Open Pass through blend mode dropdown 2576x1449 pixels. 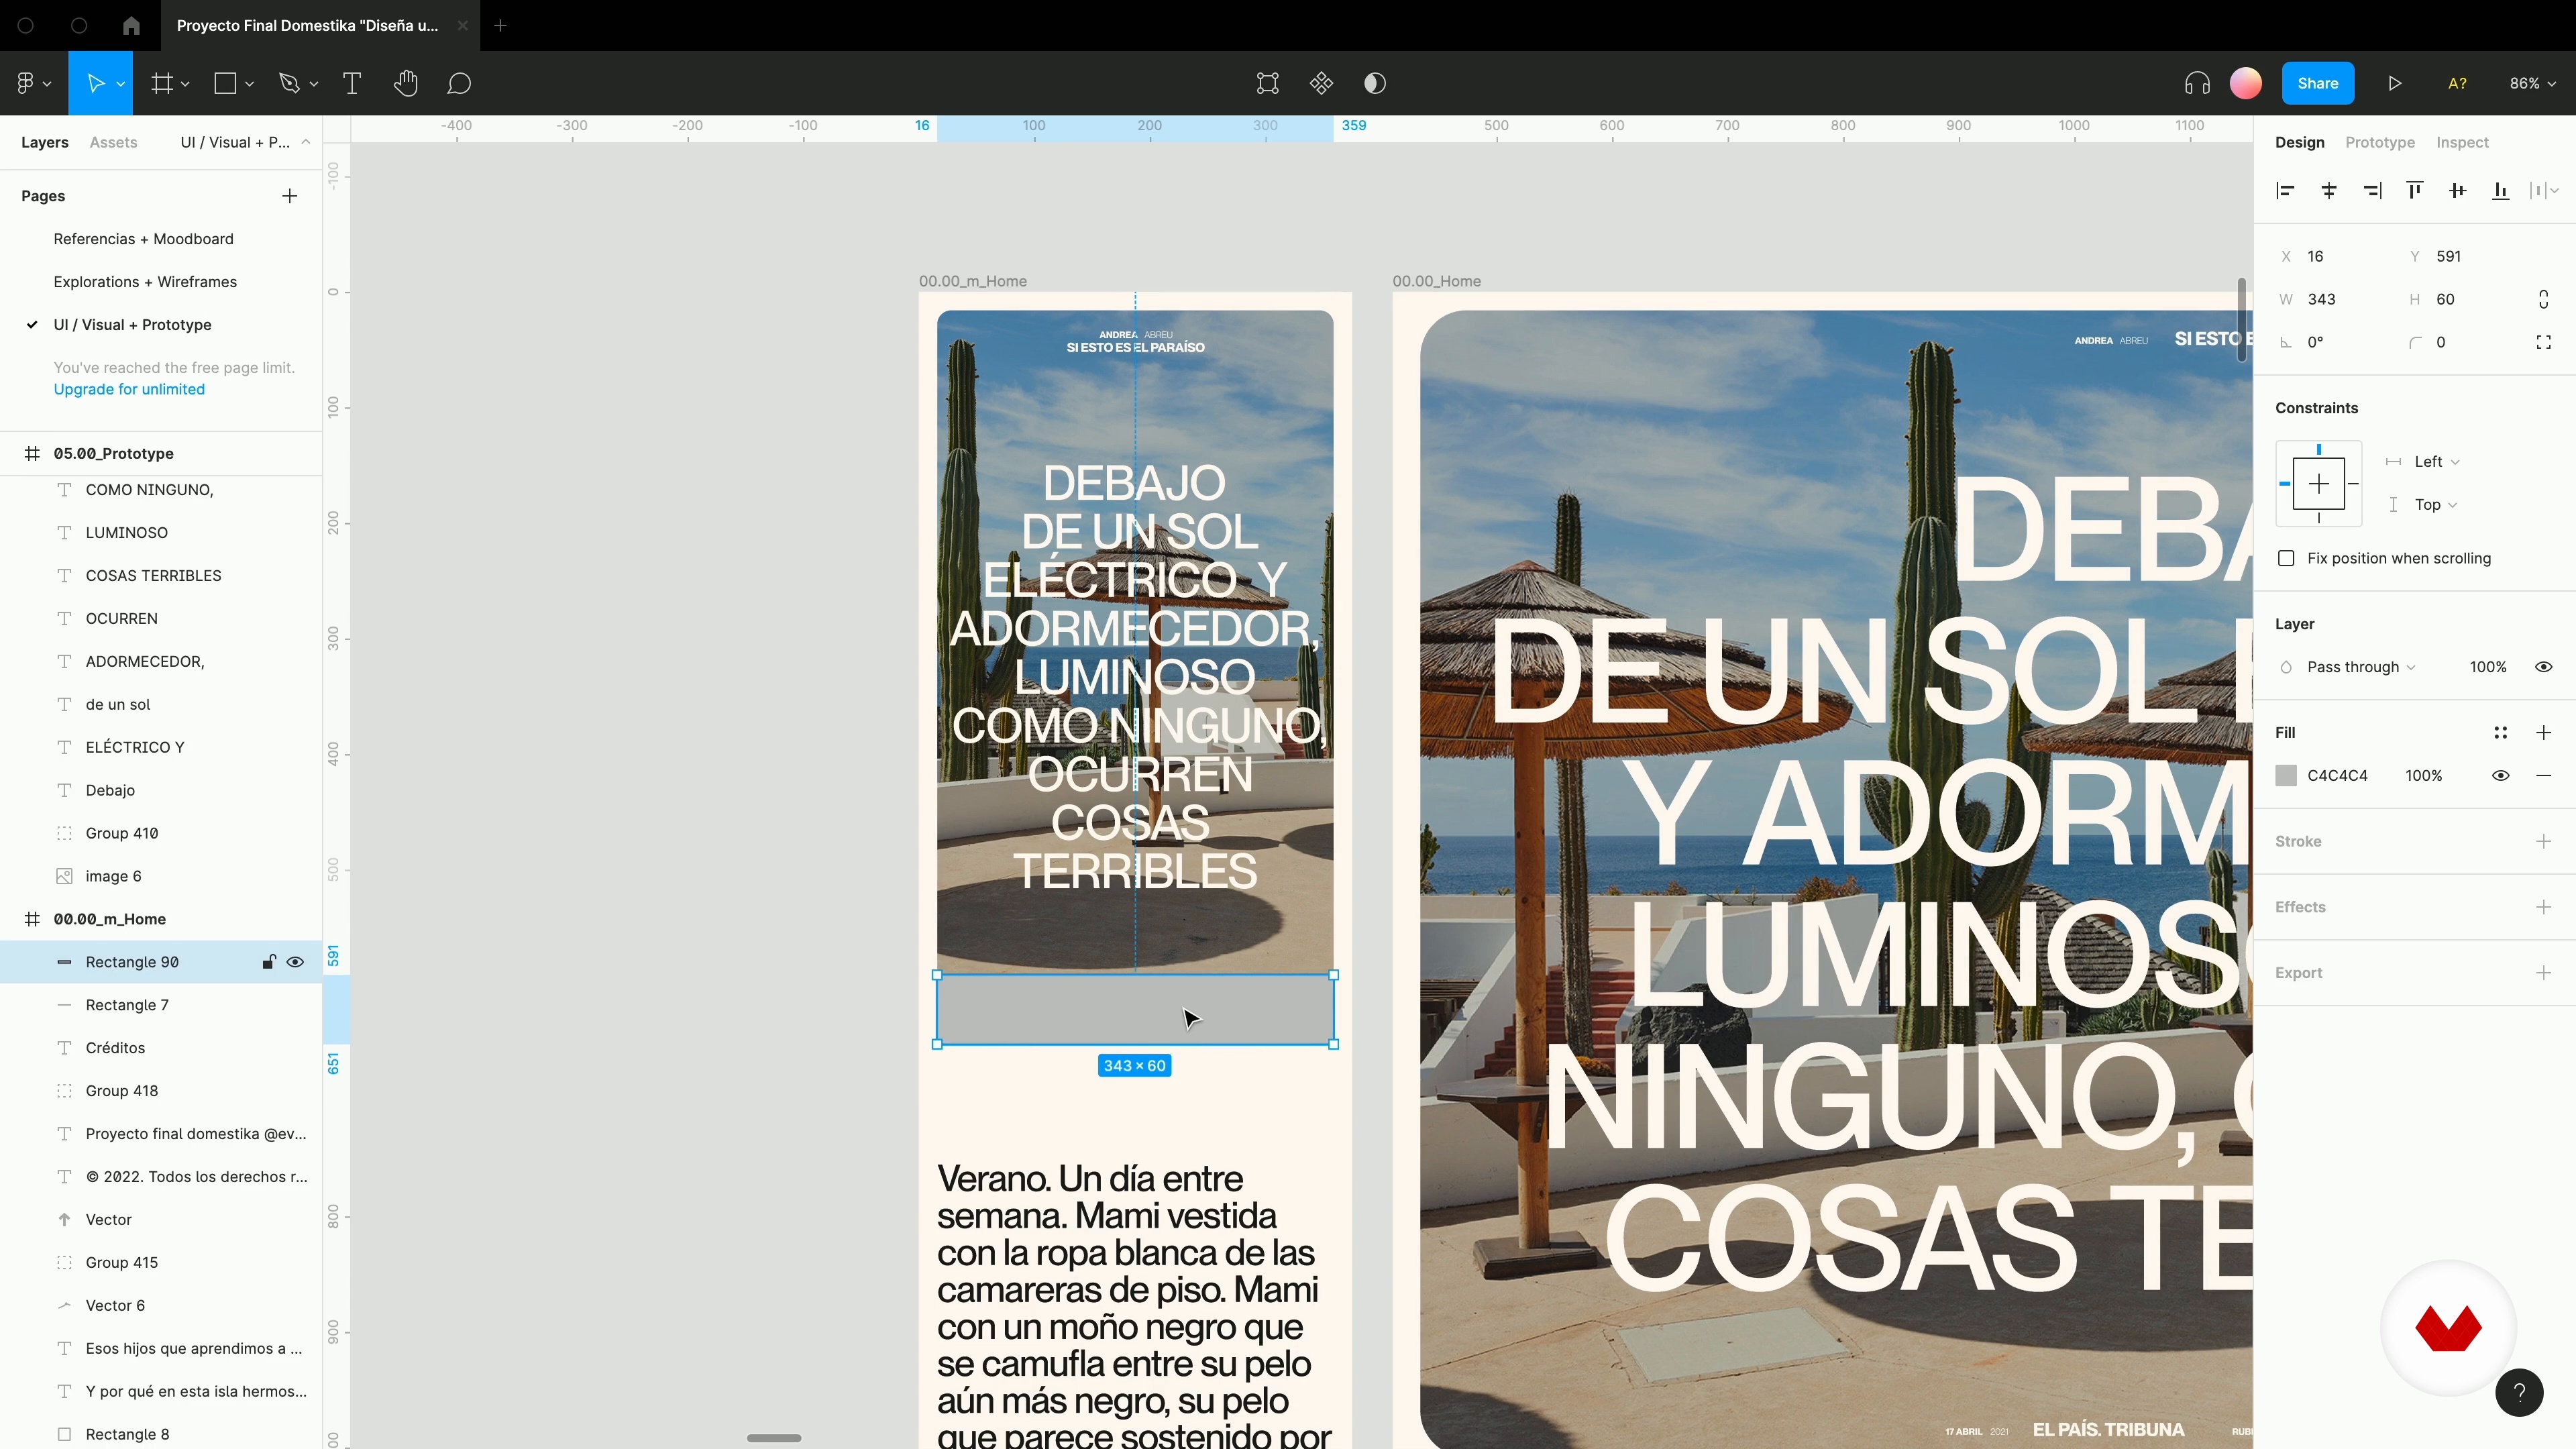(x=2361, y=667)
